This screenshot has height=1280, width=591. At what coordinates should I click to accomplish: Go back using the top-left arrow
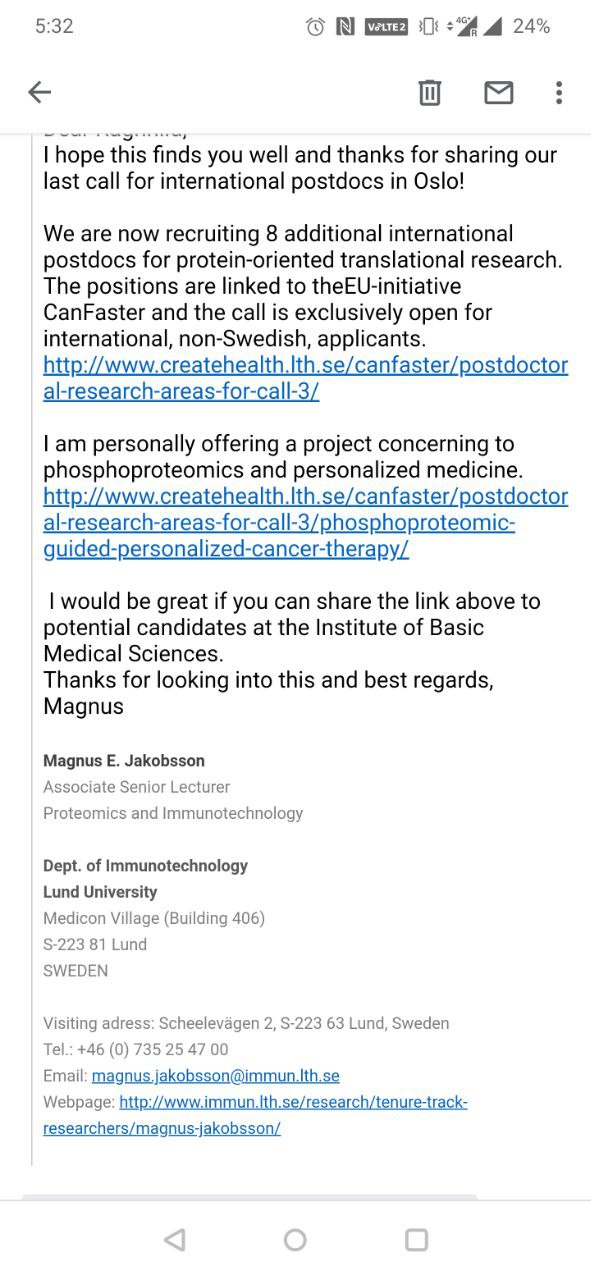[39, 93]
